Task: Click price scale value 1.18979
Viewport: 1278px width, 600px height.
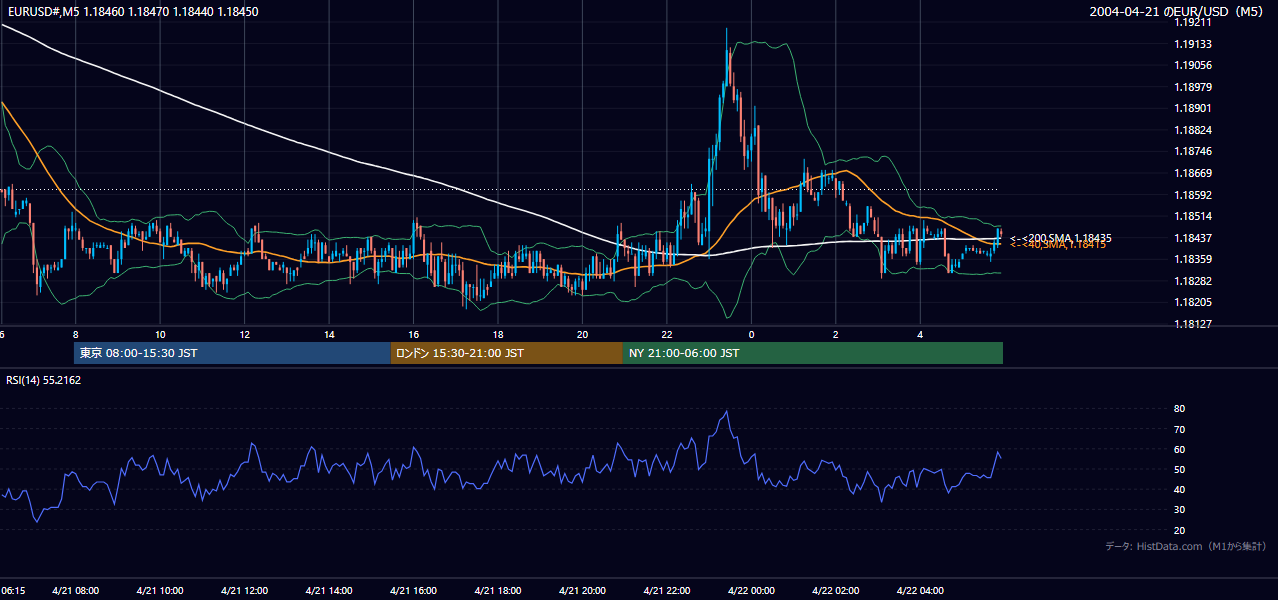Action: pyautogui.click(x=1193, y=86)
